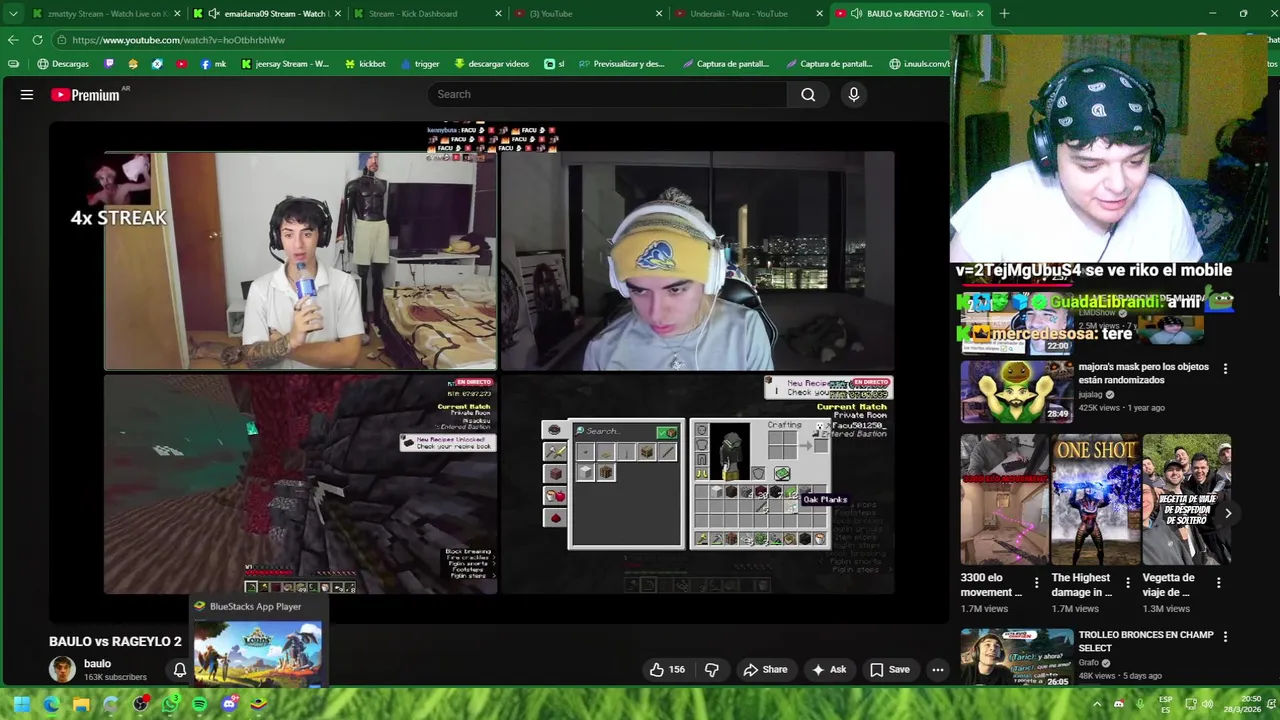Open options for 3300 elo movement short
Viewport: 1280px width, 720px height.
(1036, 582)
